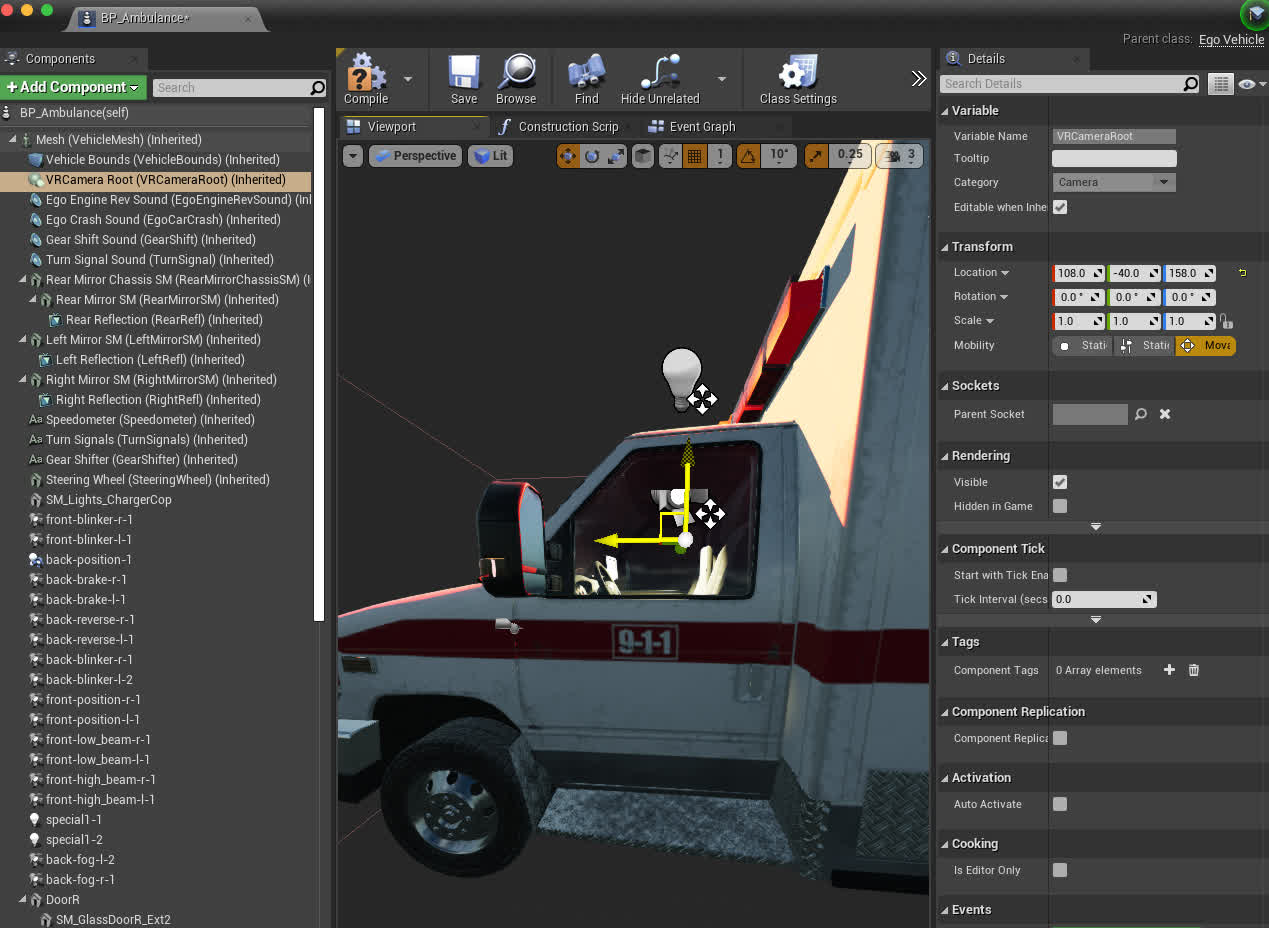Toggle the Visible checkbox
Image resolution: width=1269 pixels, height=928 pixels.
coord(1060,482)
